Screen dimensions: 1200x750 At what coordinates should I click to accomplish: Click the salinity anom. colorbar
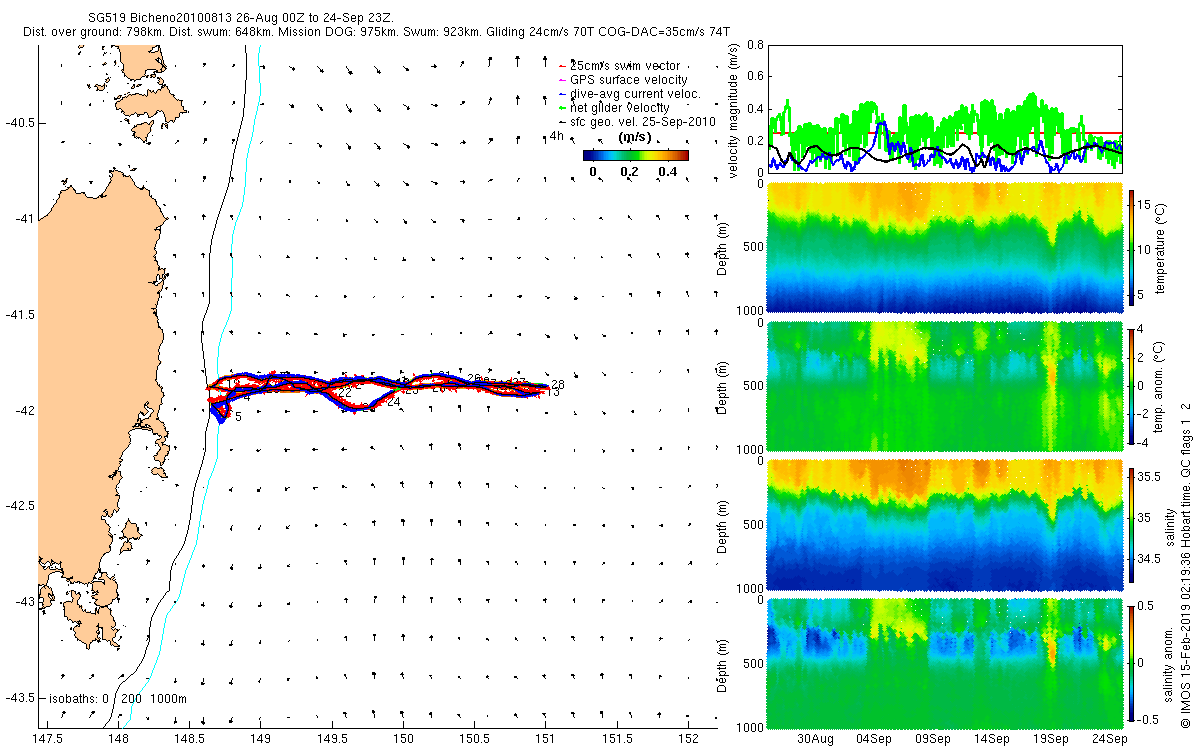(1132, 662)
